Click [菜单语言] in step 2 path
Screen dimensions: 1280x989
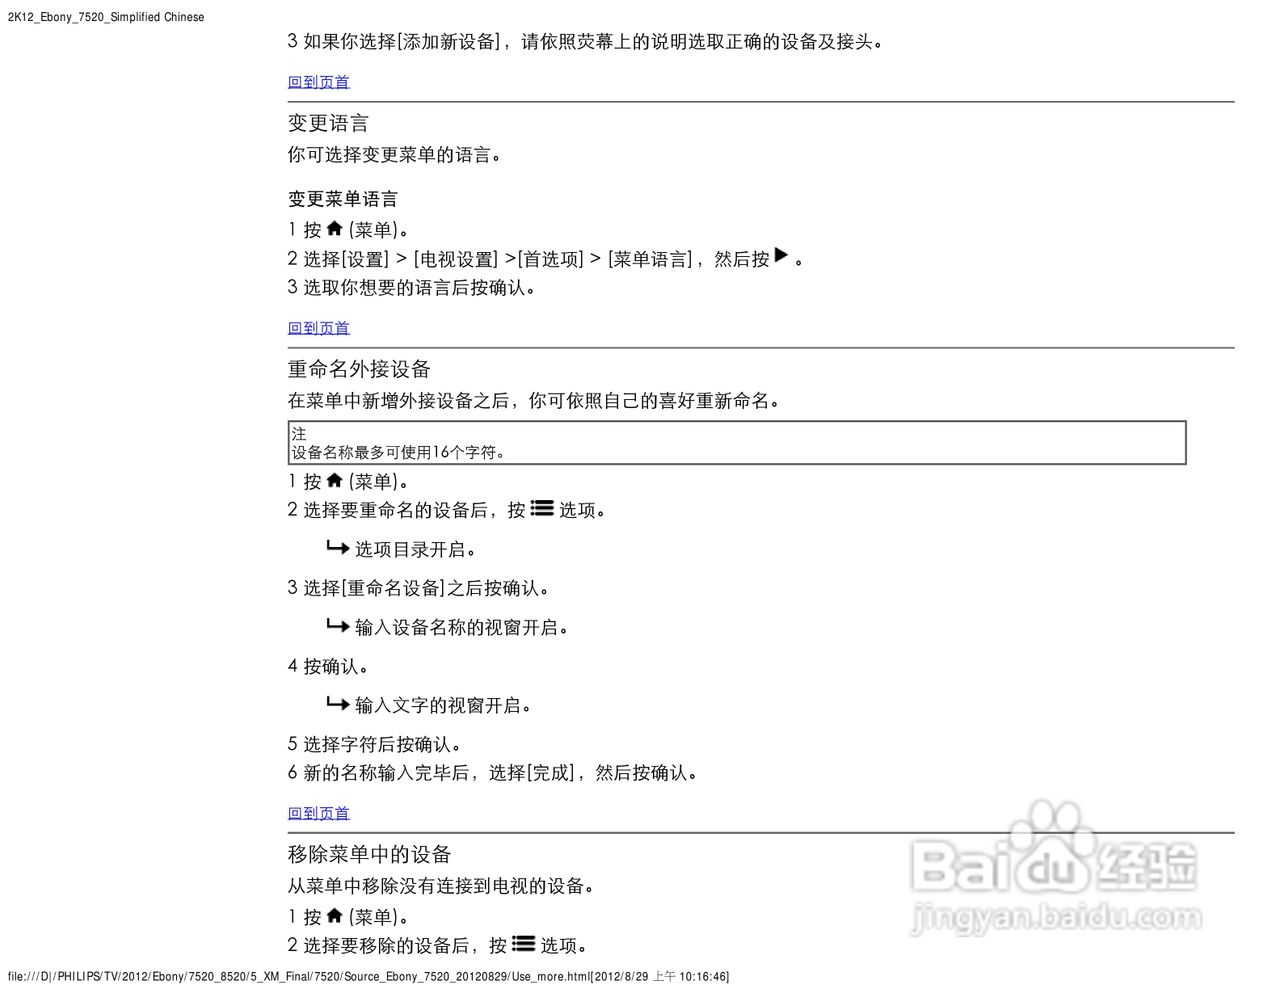(x=650, y=259)
